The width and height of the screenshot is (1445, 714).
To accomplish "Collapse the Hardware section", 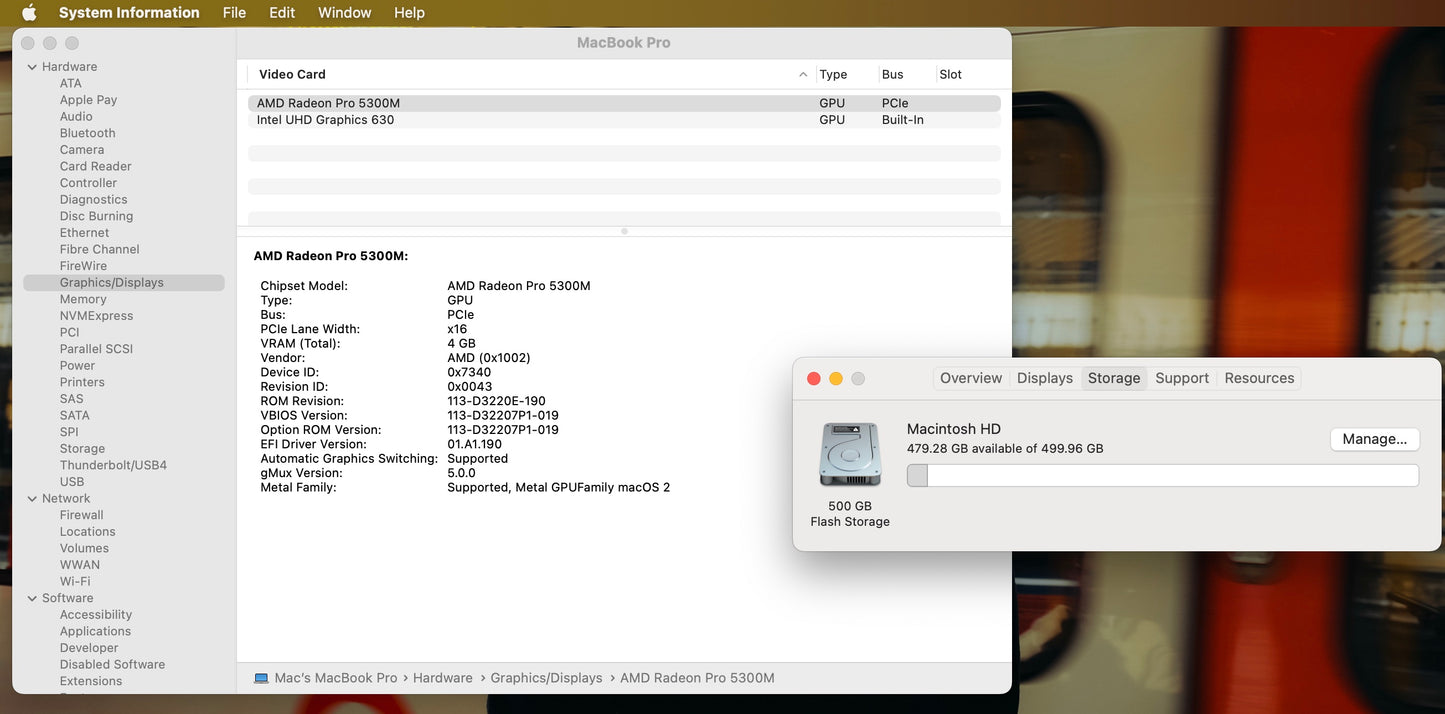I will pos(32,67).
